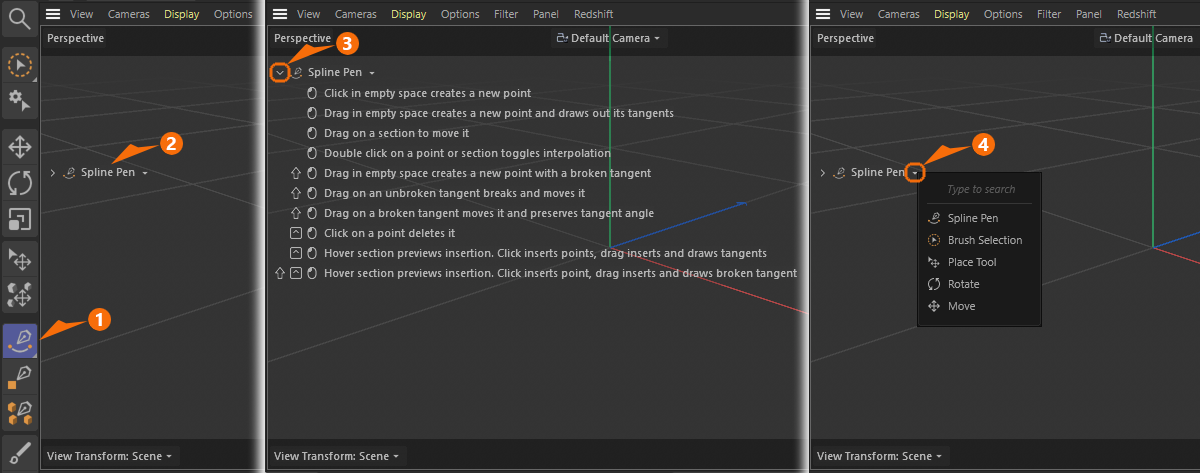Open the Options menu in the left panel
The image size is (1200, 473).
(233, 14)
